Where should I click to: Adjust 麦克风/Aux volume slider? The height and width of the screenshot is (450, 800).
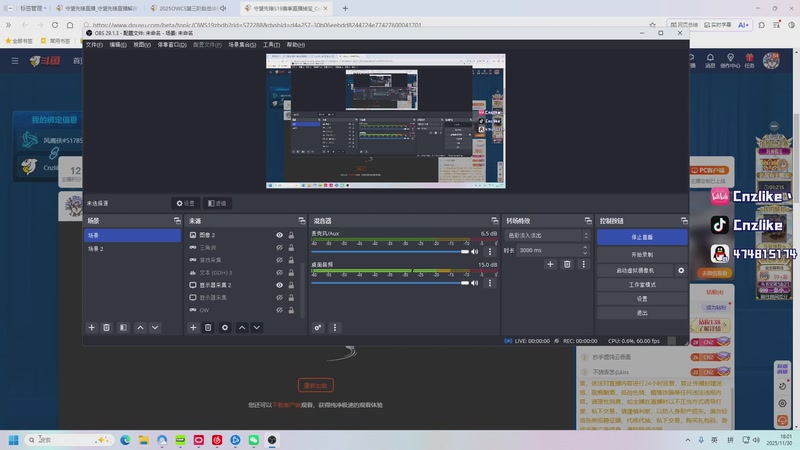[x=390, y=252]
